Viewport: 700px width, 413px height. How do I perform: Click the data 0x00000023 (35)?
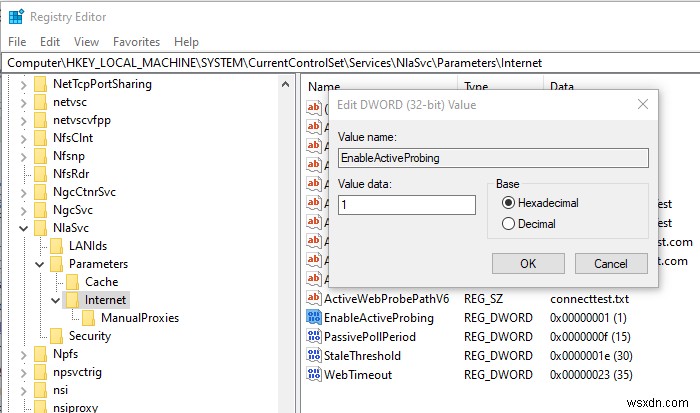coord(591,375)
